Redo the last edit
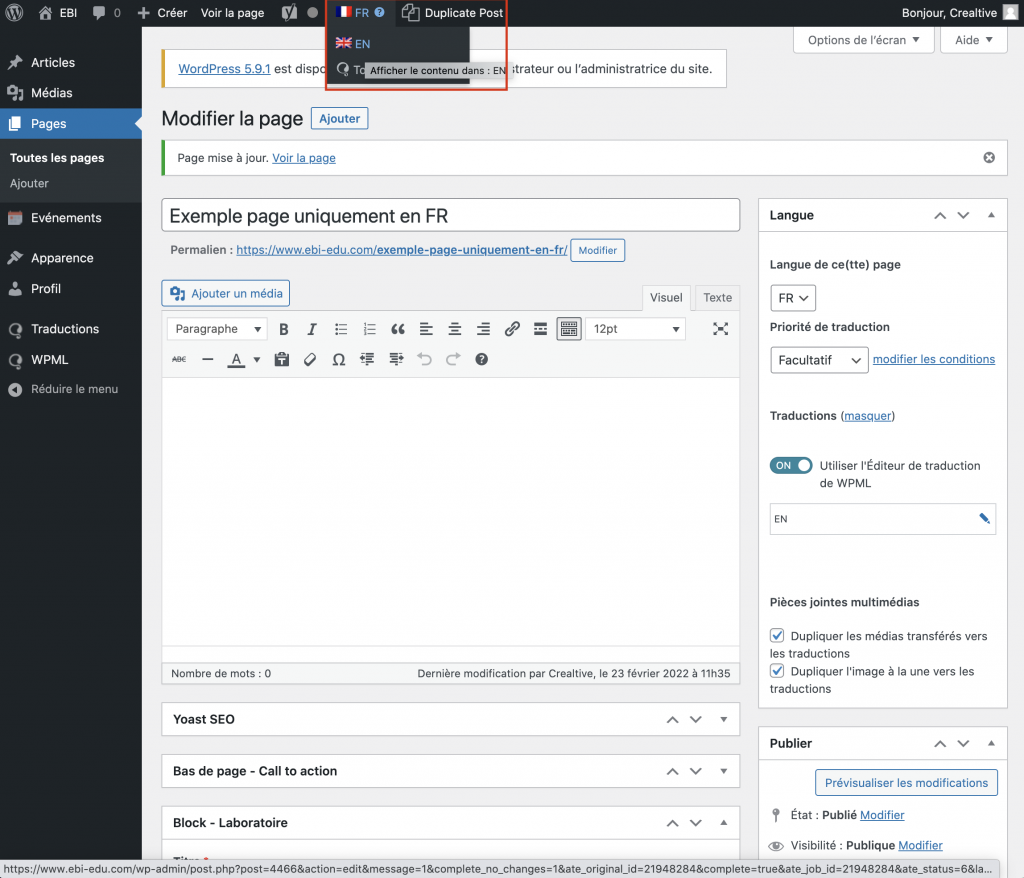This screenshot has height=878, width=1024. click(x=453, y=359)
